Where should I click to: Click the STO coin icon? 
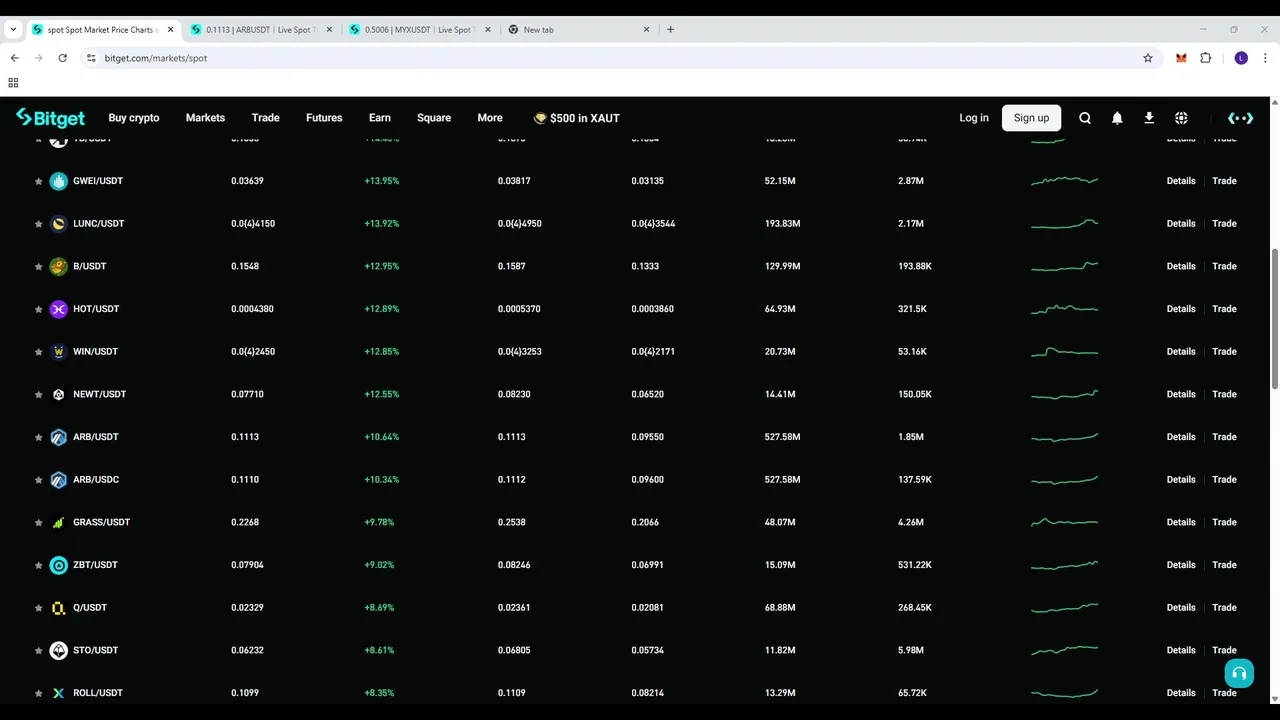(58, 650)
